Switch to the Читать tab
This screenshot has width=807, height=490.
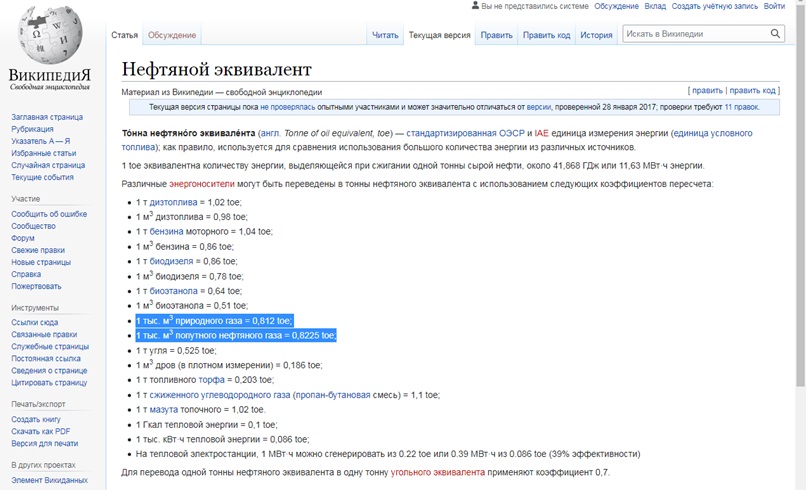385,35
